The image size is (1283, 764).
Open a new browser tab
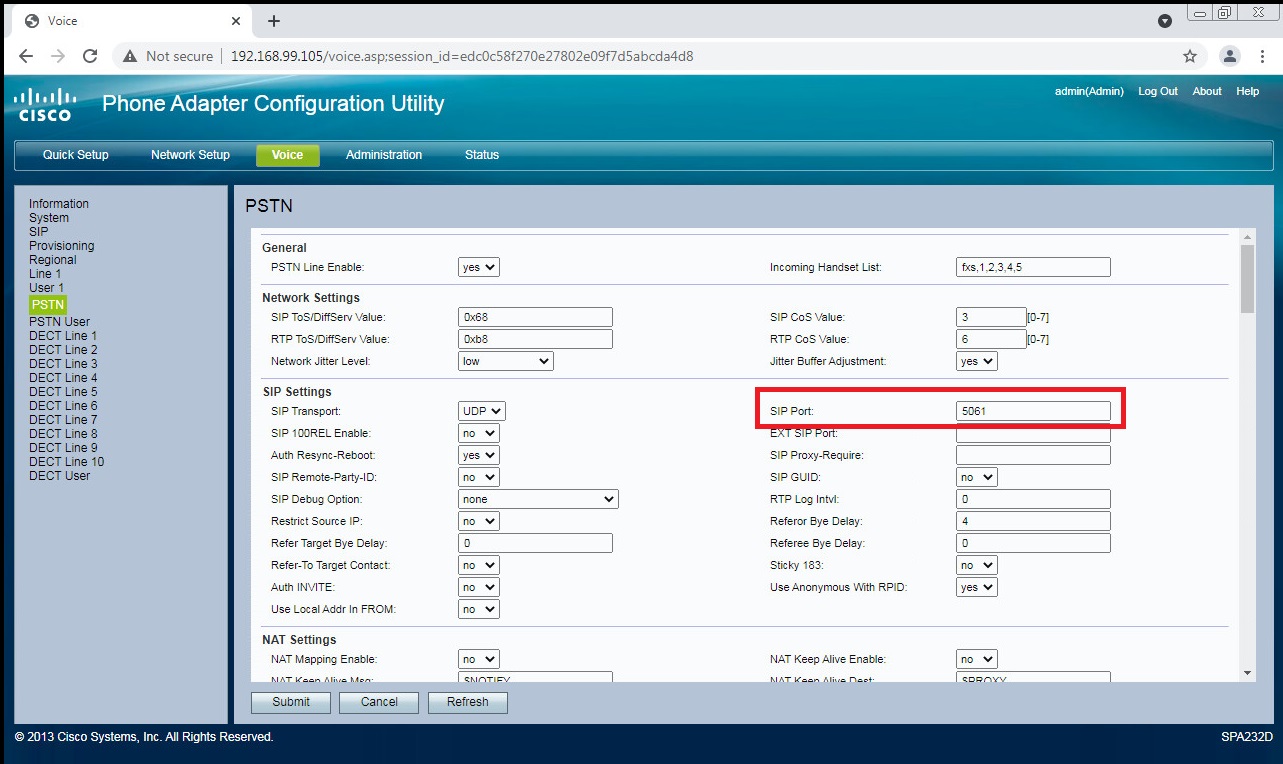pos(274,21)
